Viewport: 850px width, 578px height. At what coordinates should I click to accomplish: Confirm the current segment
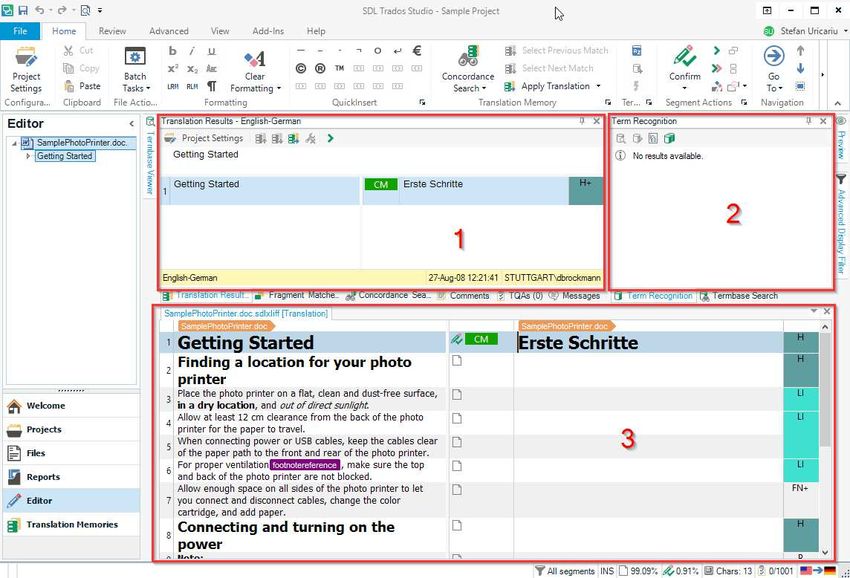pyautogui.click(x=685, y=64)
